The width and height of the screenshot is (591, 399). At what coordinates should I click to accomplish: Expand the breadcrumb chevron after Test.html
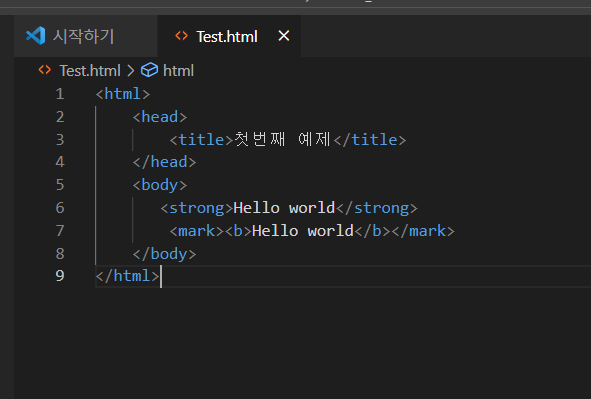point(131,71)
